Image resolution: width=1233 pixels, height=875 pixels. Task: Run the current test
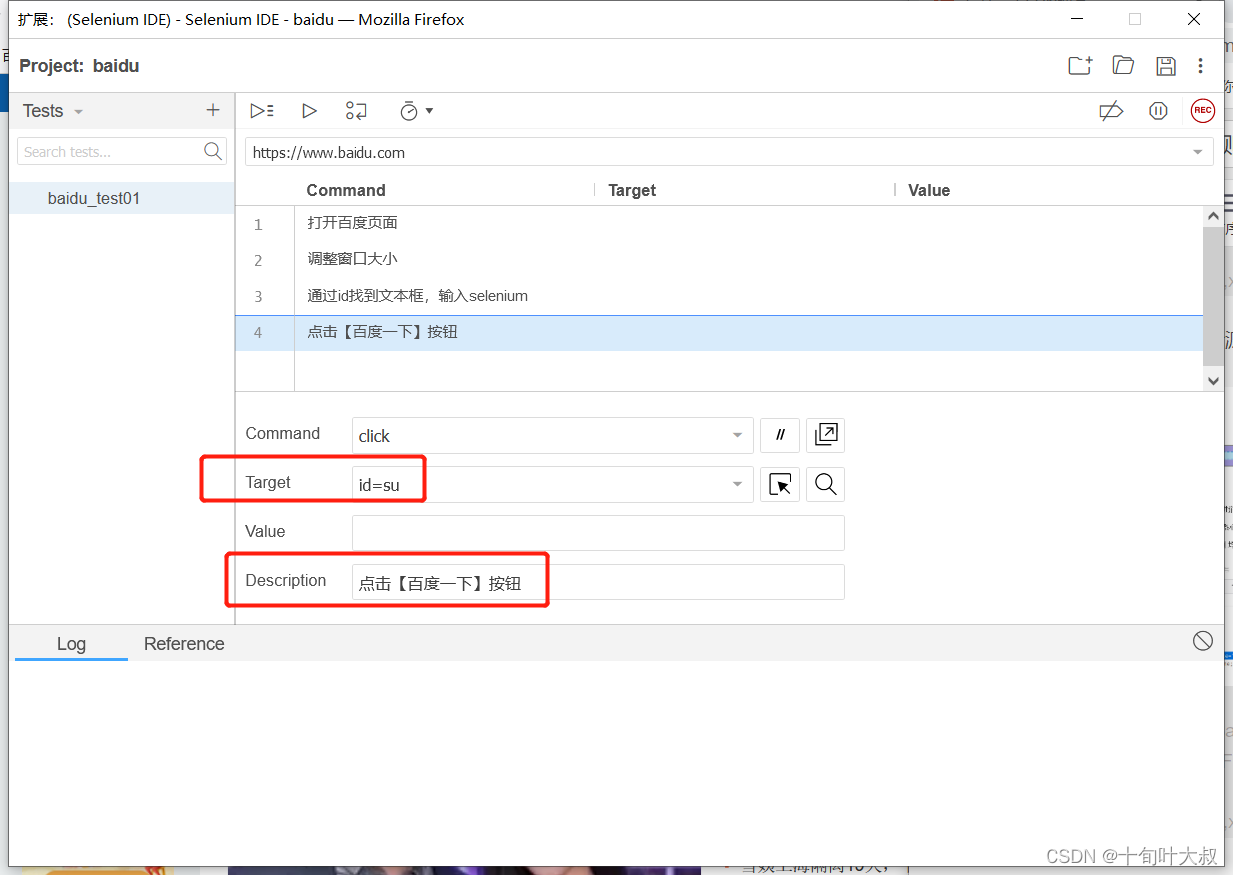point(309,111)
